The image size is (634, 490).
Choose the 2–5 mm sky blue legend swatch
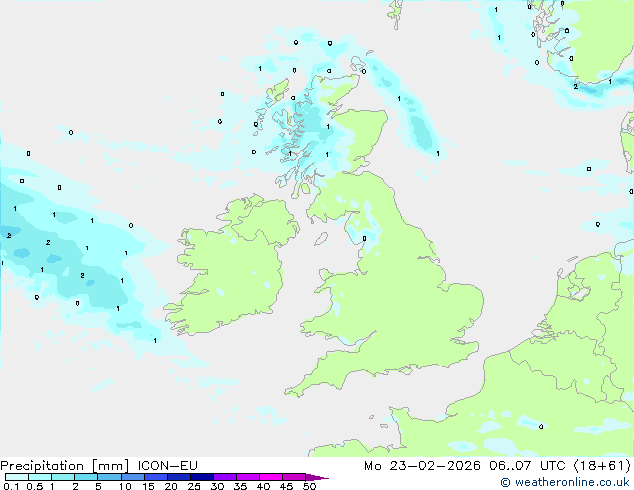(87, 477)
